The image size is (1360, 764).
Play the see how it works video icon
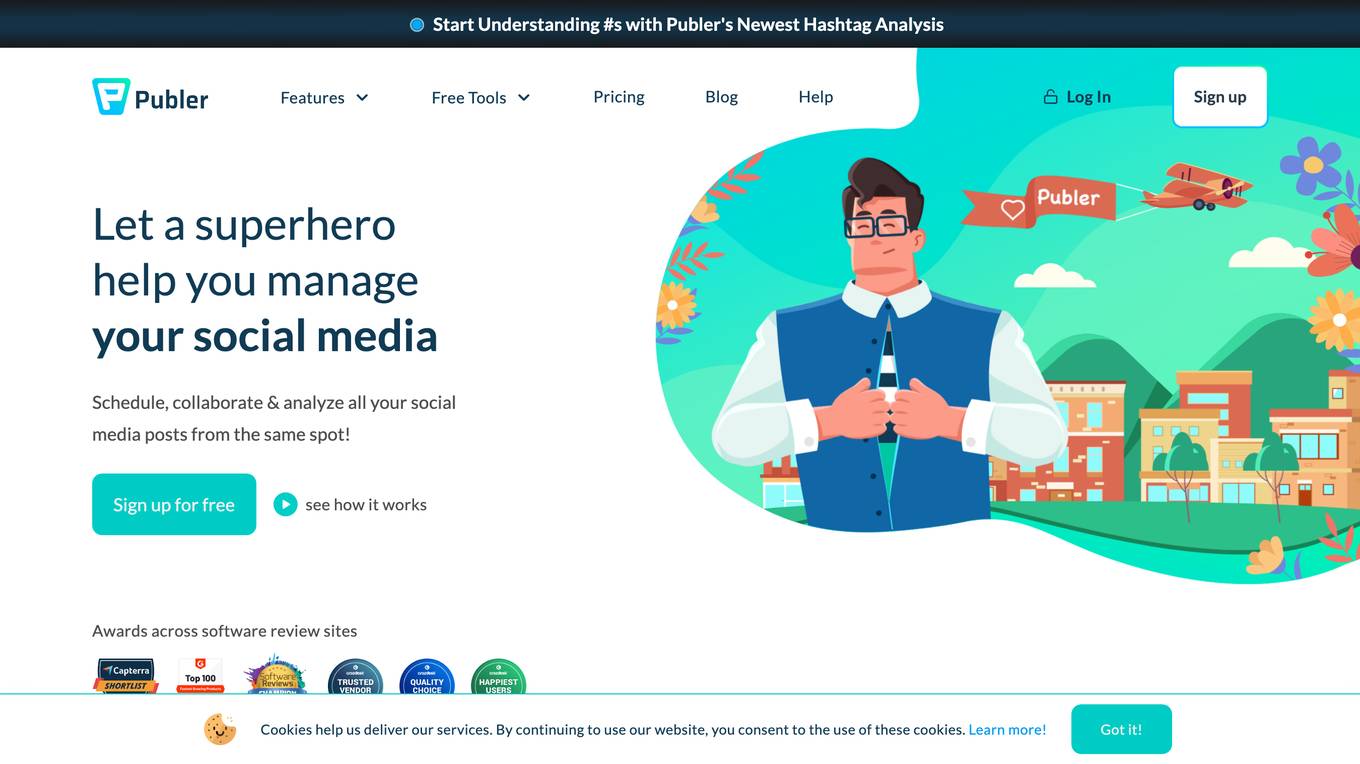click(285, 504)
